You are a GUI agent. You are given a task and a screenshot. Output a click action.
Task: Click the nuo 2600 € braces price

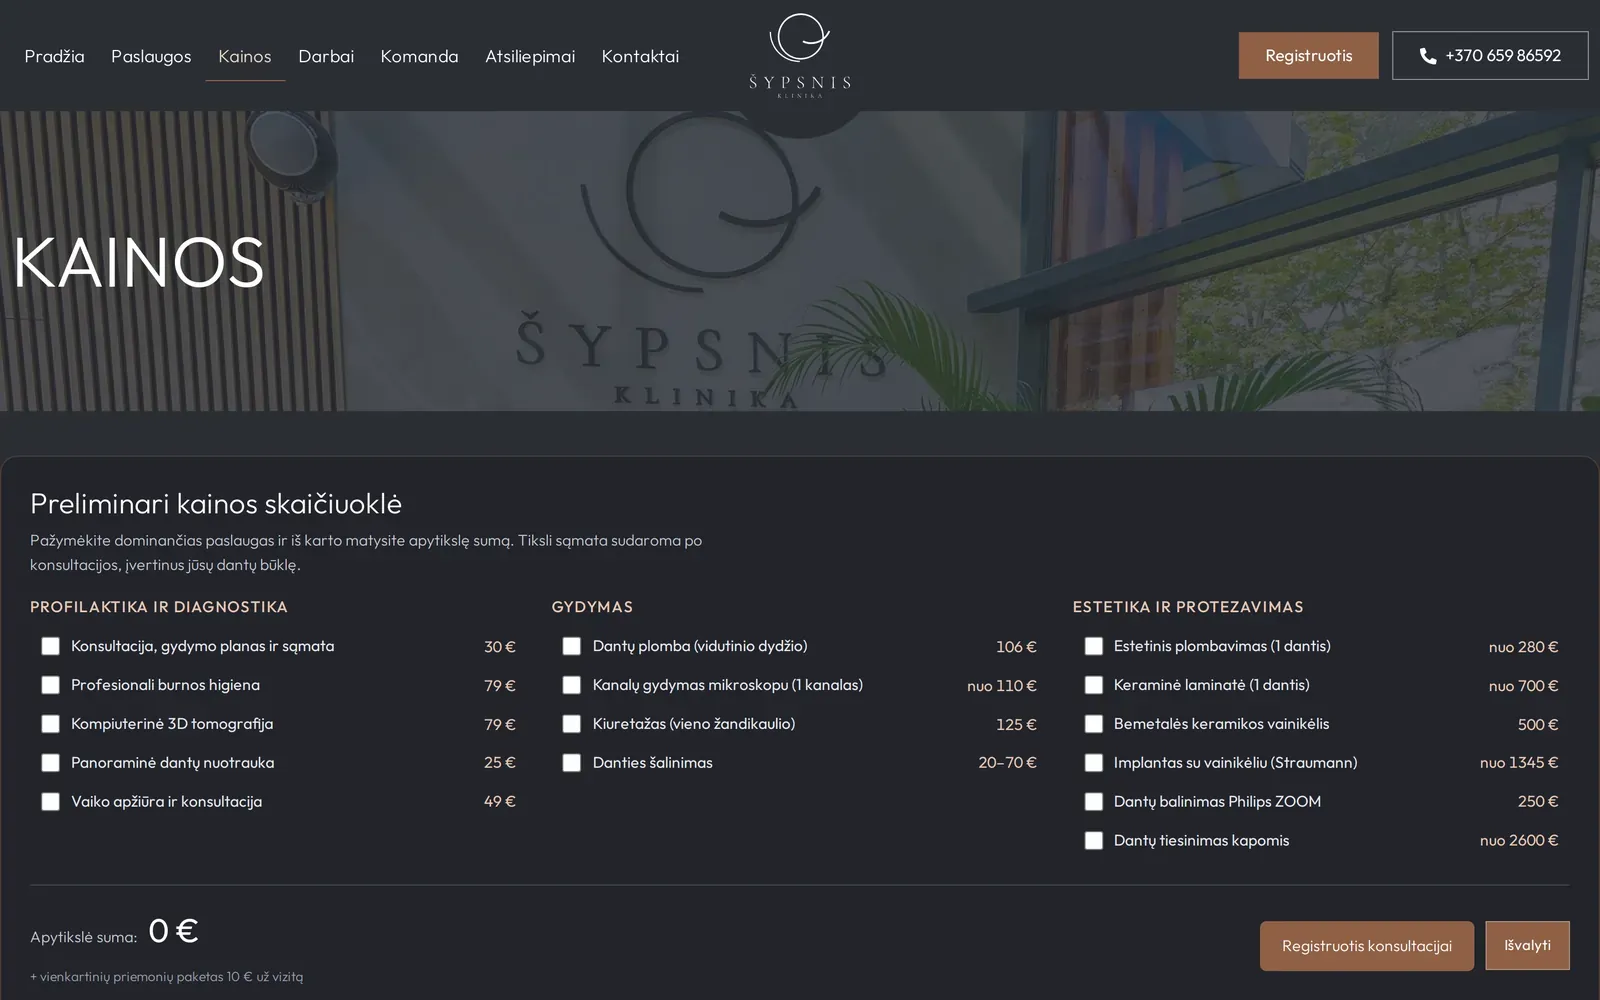coord(1519,841)
